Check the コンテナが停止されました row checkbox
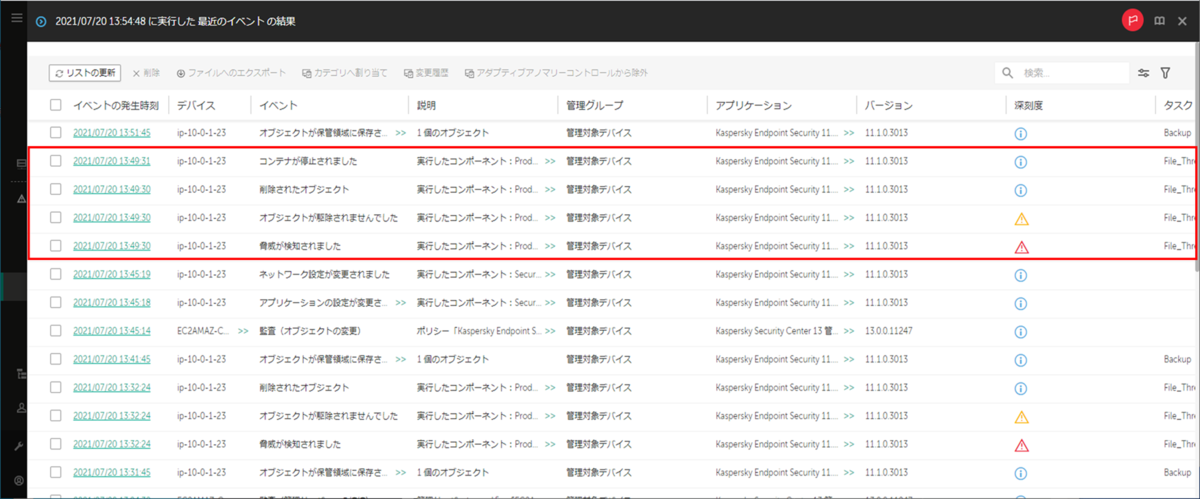 click(x=56, y=161)
